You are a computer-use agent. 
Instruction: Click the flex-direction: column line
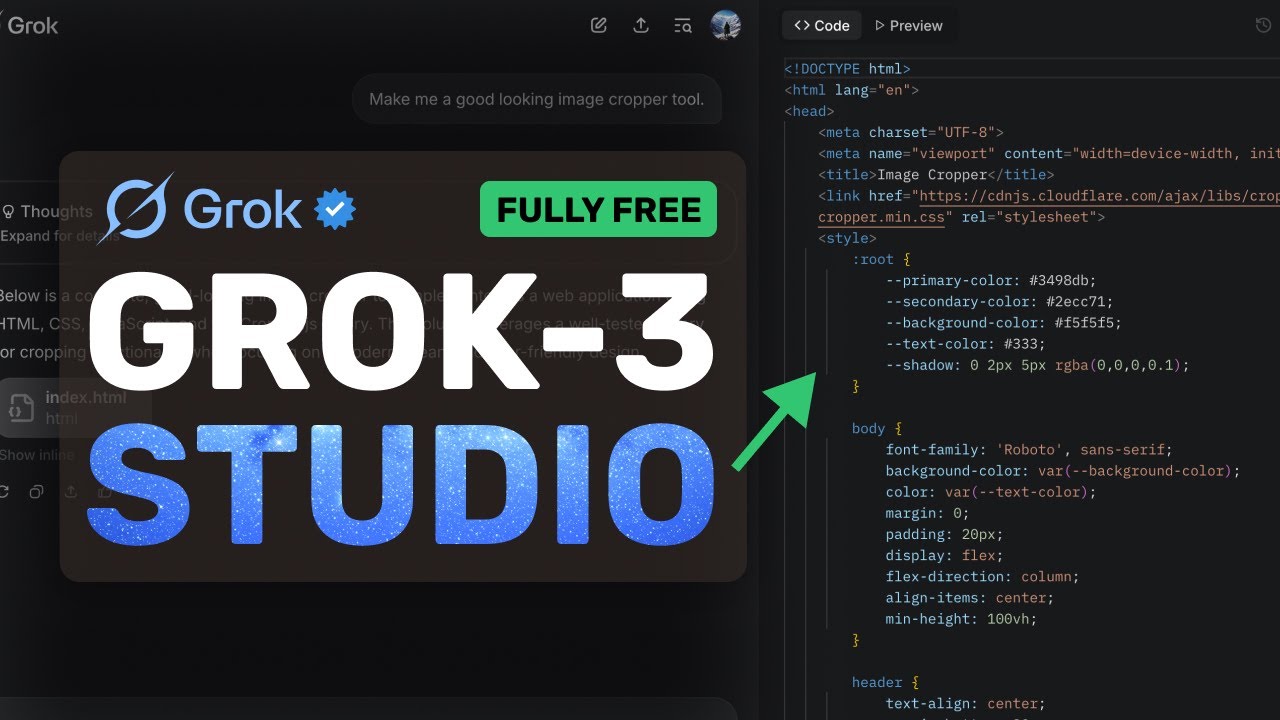point(982,576)
